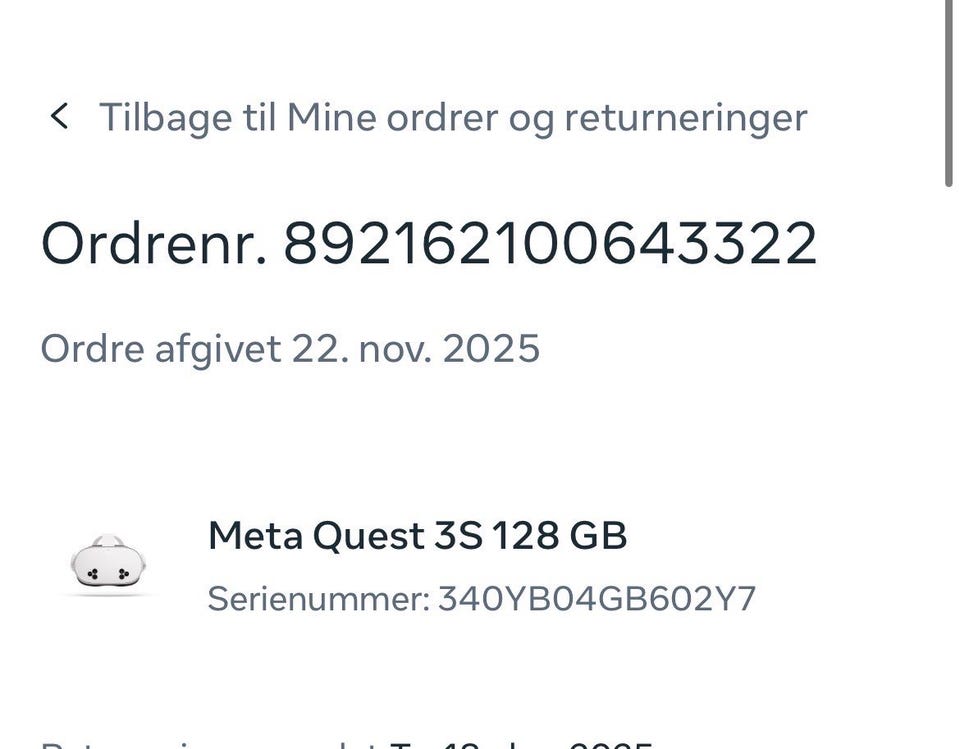Click the 'Ordre afgivet' label text

(x=160, y=349)
